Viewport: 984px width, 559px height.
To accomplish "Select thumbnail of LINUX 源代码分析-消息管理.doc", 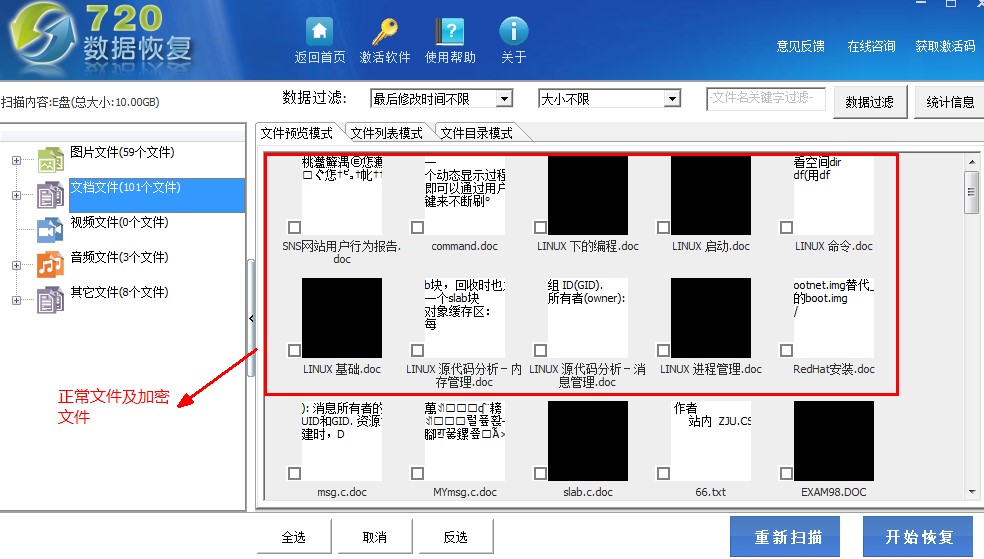I will pyautogui.click(x=587, y=318).
